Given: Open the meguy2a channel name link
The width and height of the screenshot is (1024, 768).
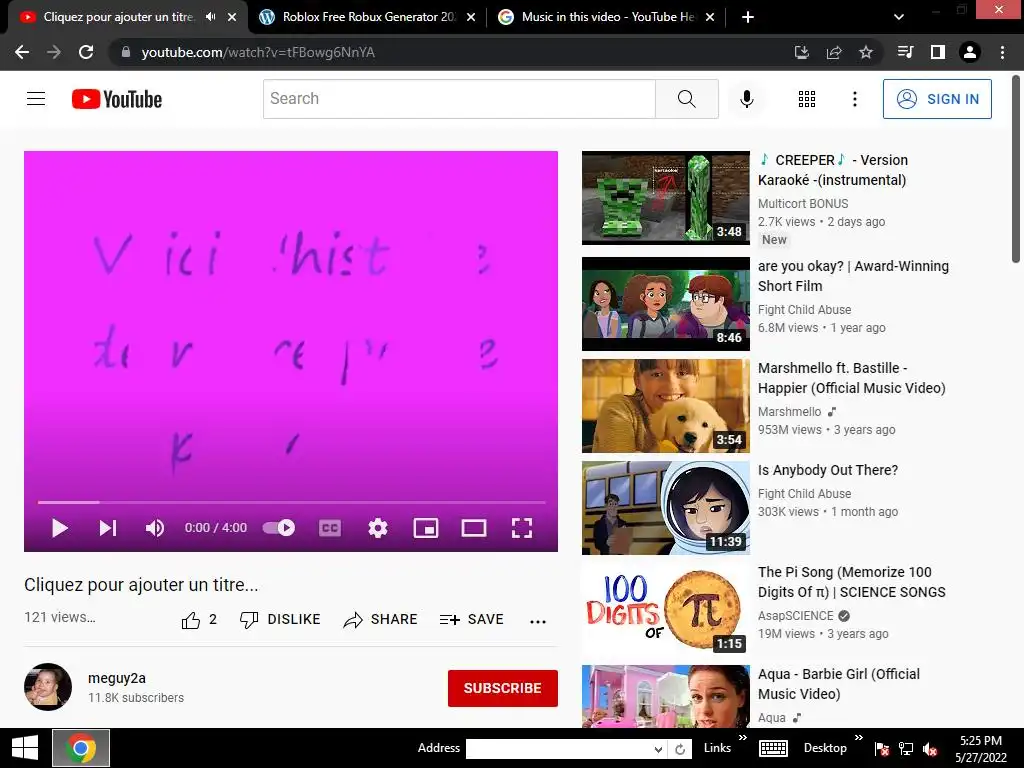Looking at the screenshot, I should pos(117,678).
